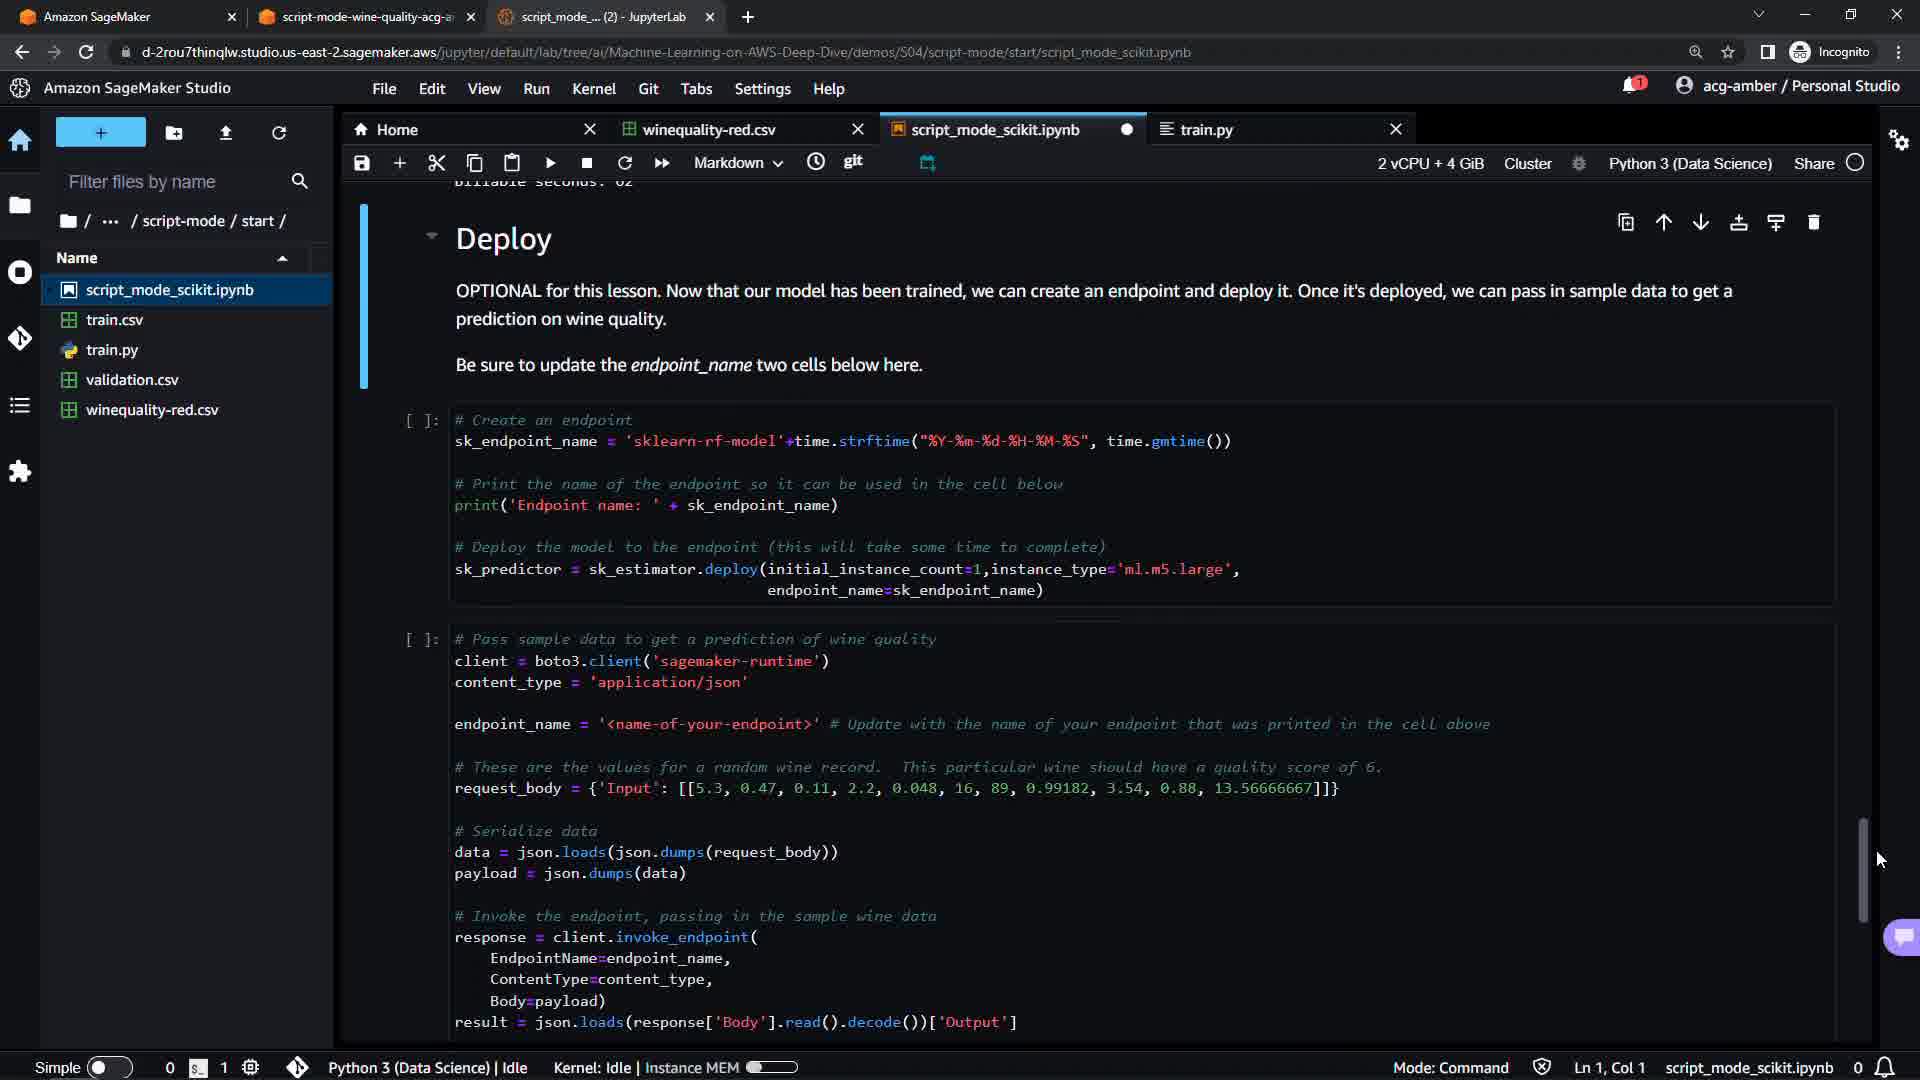Collapse the Deploy heading section

pos(431,237)
